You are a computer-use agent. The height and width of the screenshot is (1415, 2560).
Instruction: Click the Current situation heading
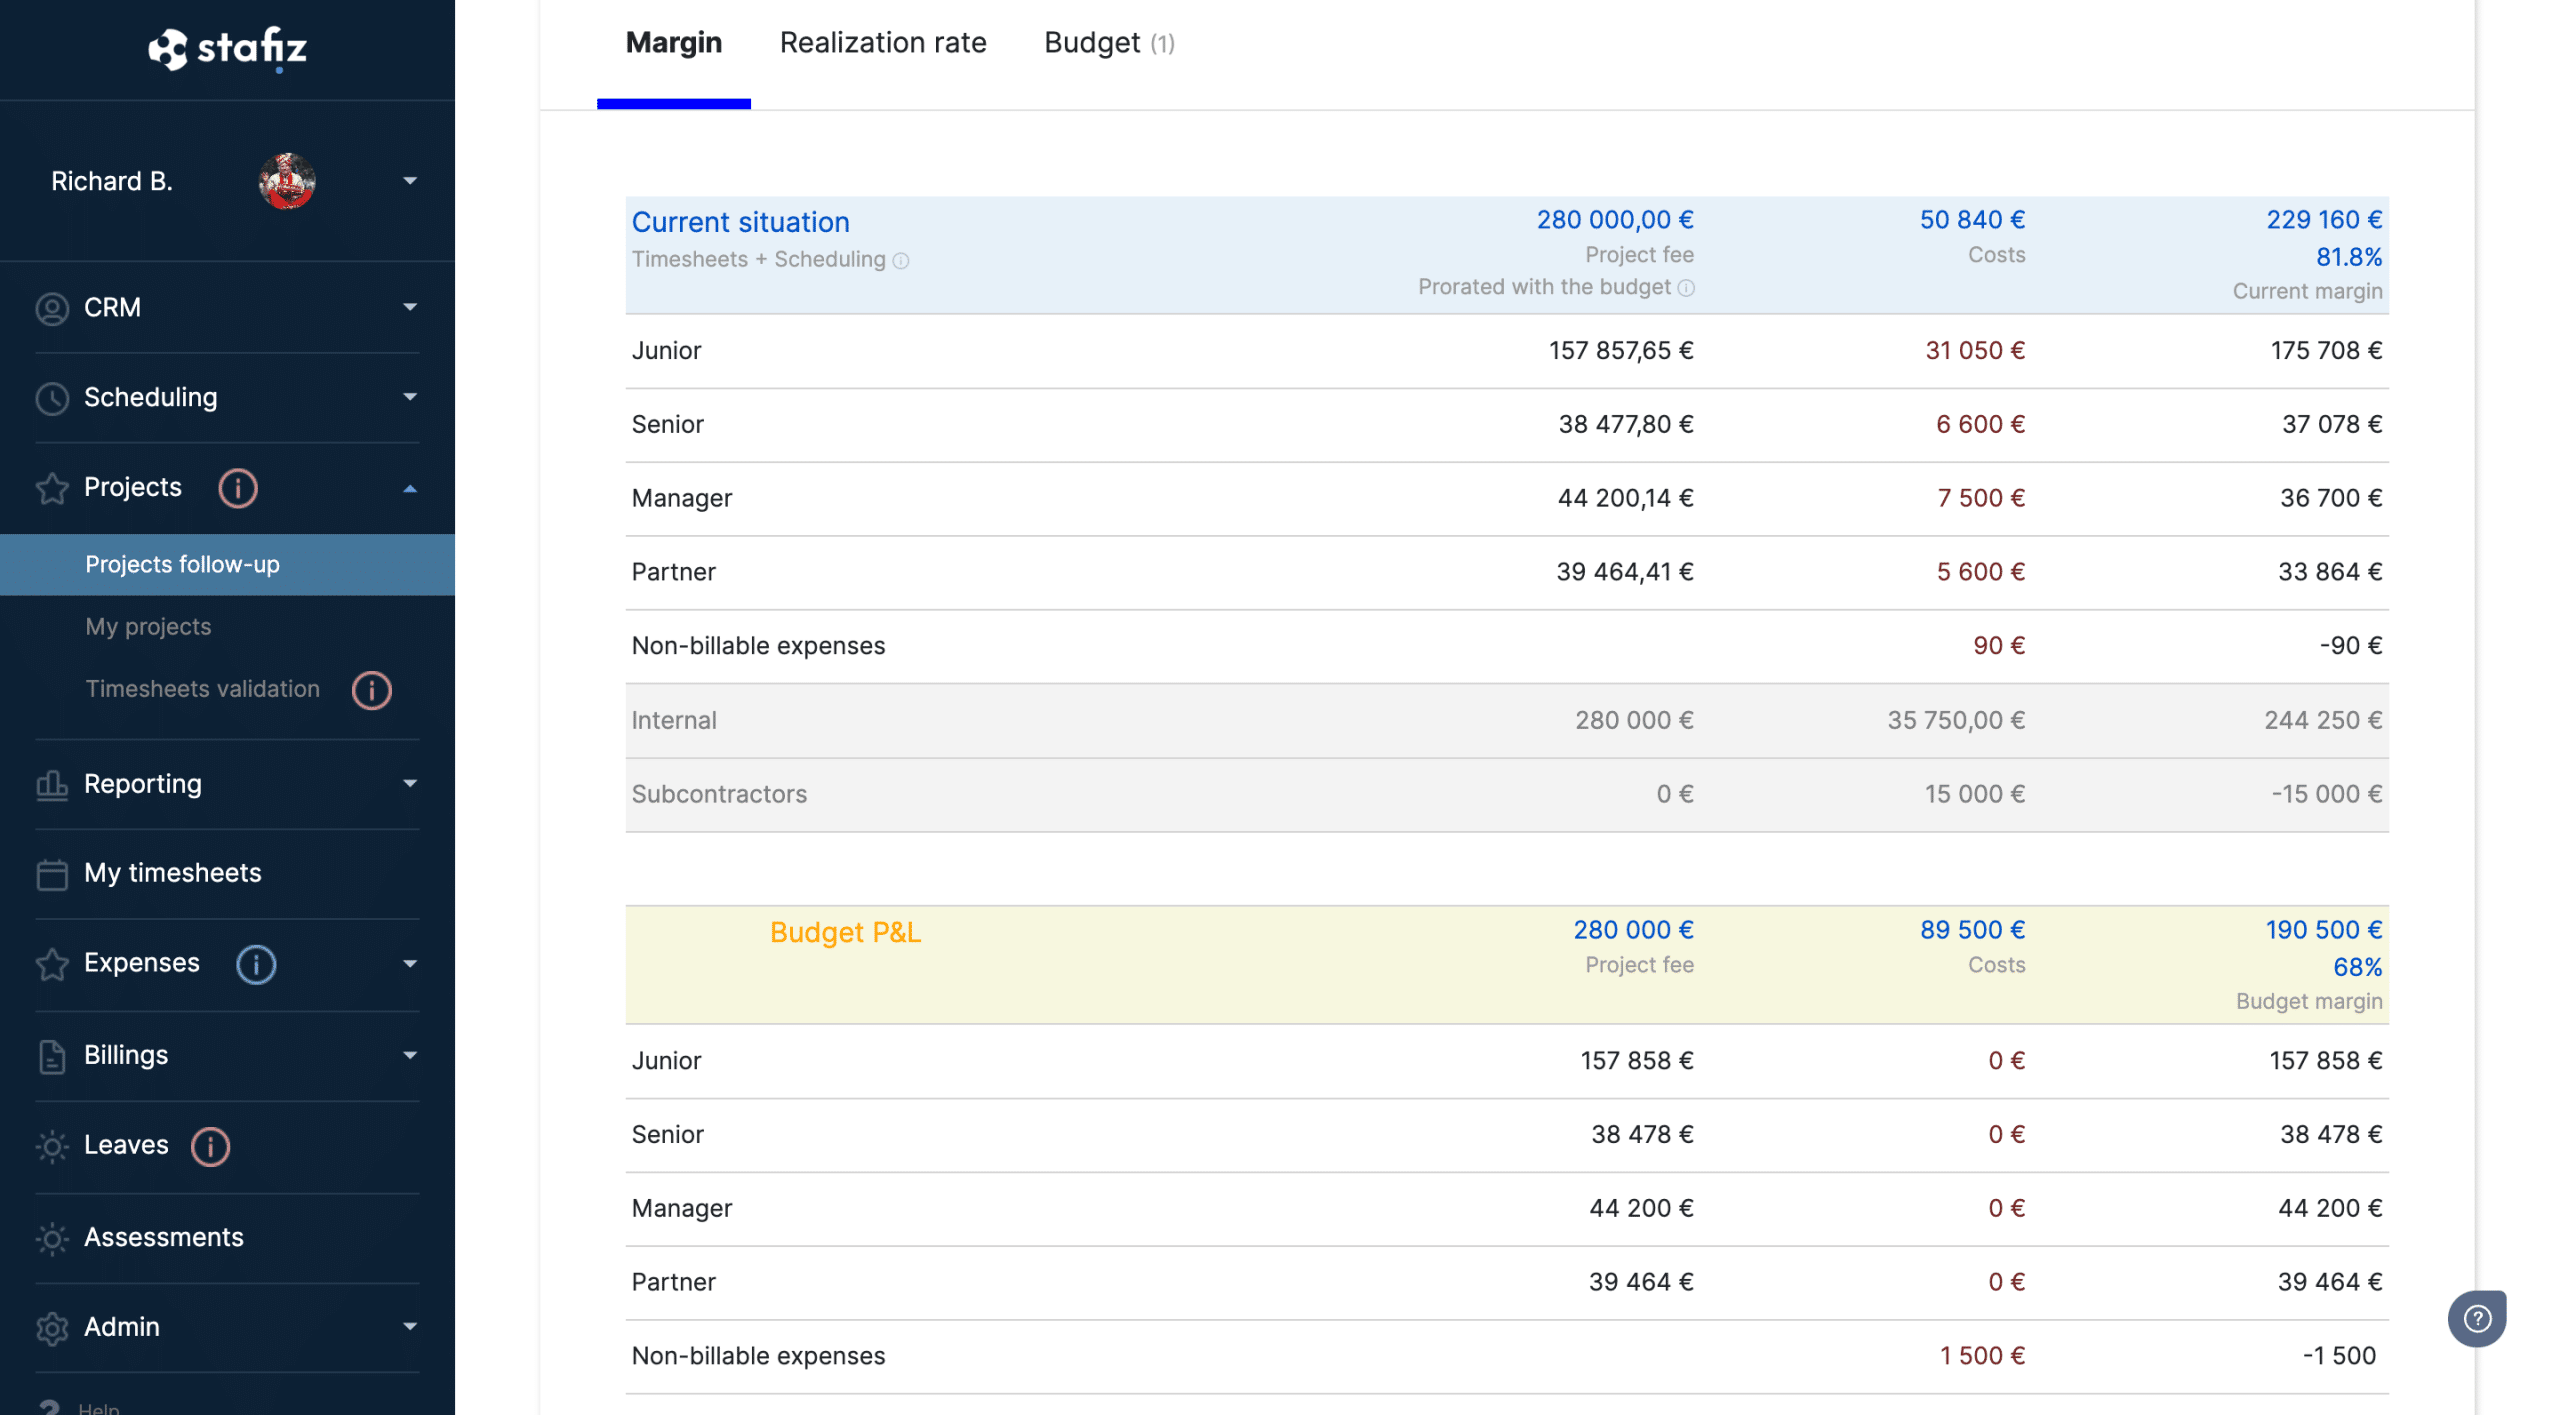(740, 222)
